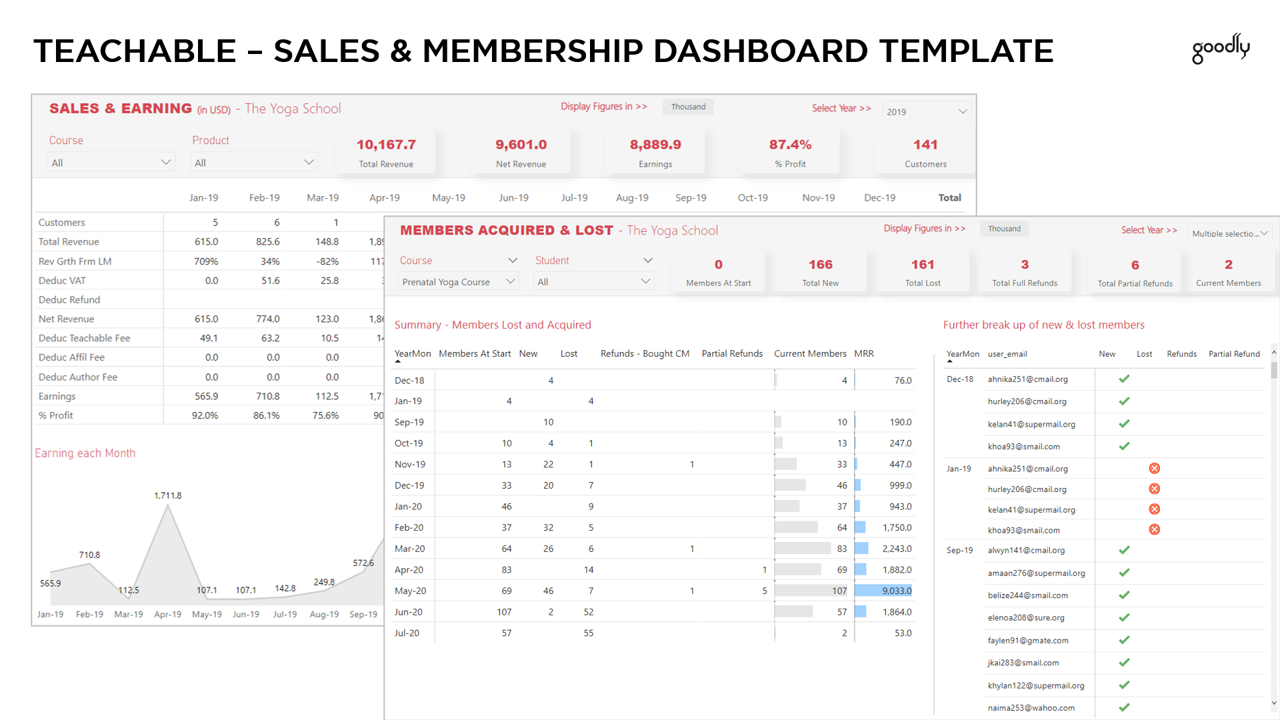Click green check for khylan122@supermail.org
1280x720 pixels.
coord(1124,685)
